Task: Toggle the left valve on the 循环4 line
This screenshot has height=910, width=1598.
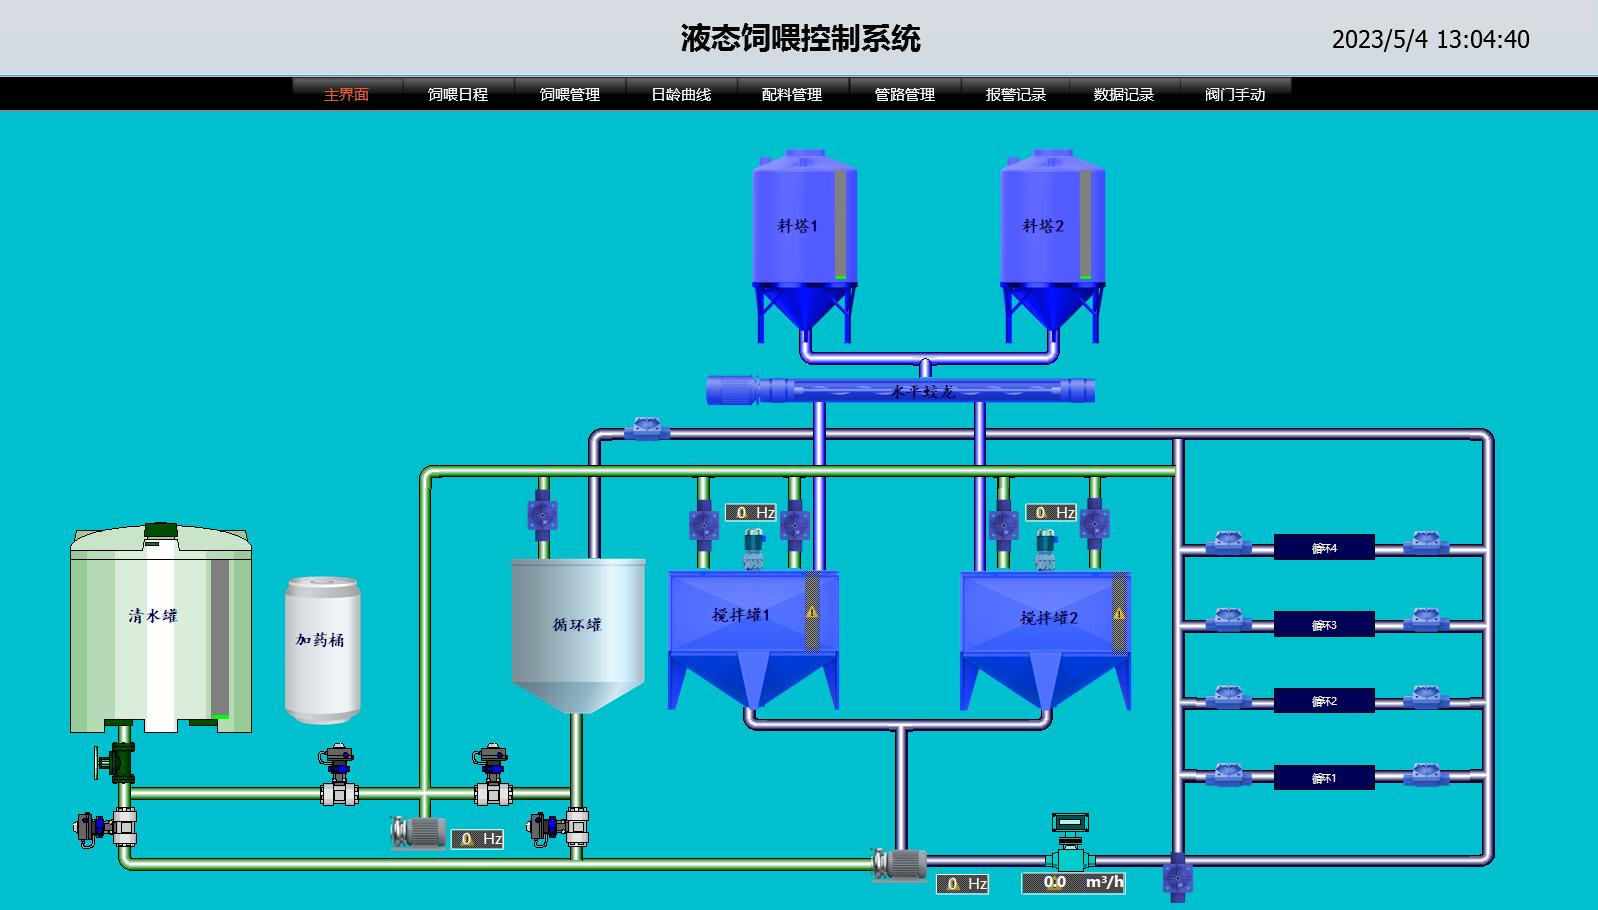Action: point(1227,545)
